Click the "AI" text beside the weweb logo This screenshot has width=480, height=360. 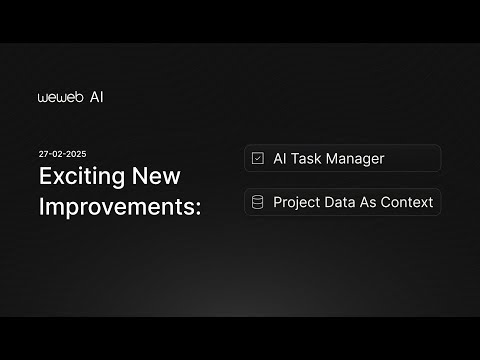(97, 97)
